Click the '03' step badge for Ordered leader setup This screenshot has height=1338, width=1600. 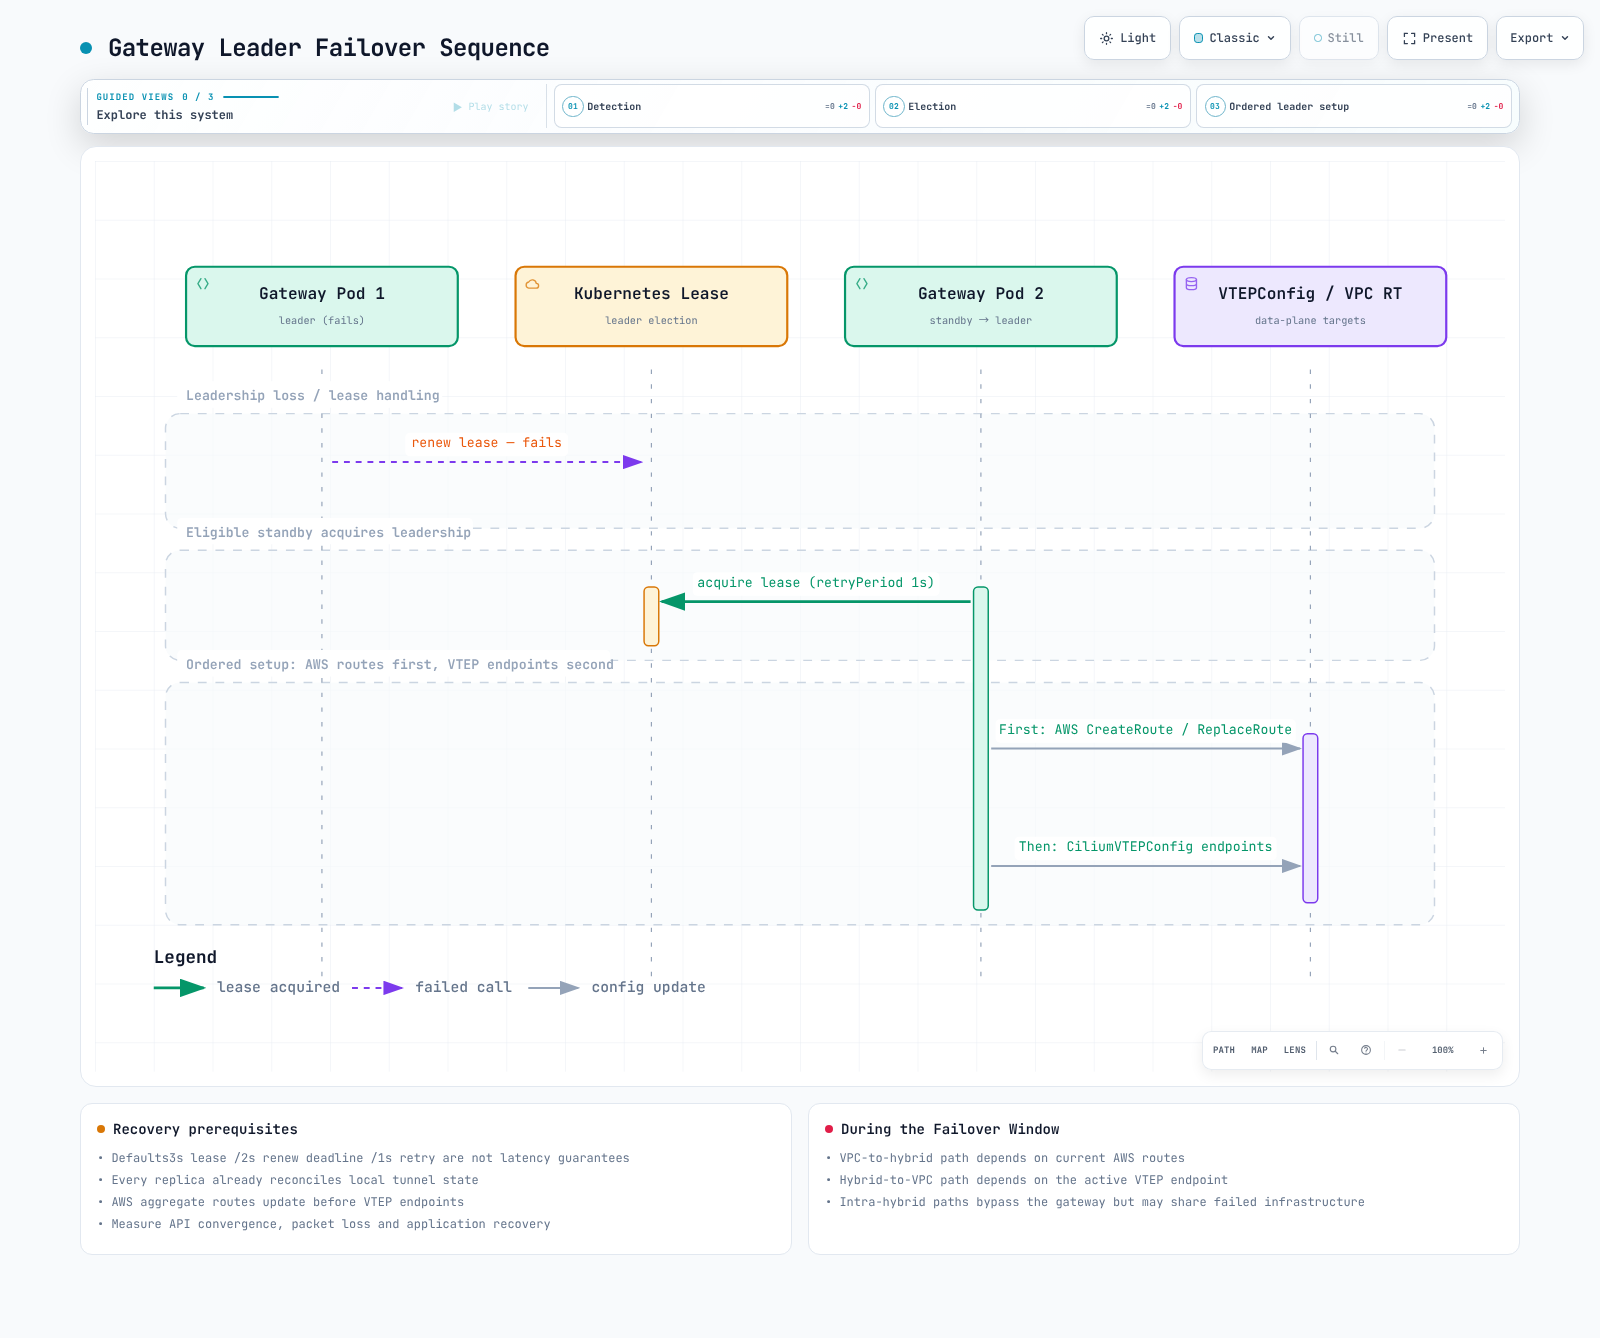pyautogui.click(x=1215, y=106)
